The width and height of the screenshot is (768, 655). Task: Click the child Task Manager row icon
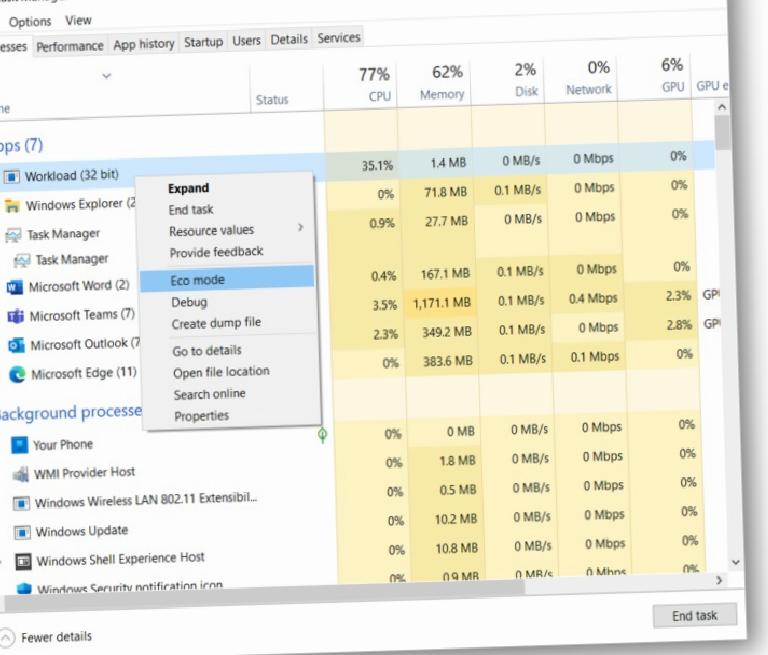tap(22, 261)
